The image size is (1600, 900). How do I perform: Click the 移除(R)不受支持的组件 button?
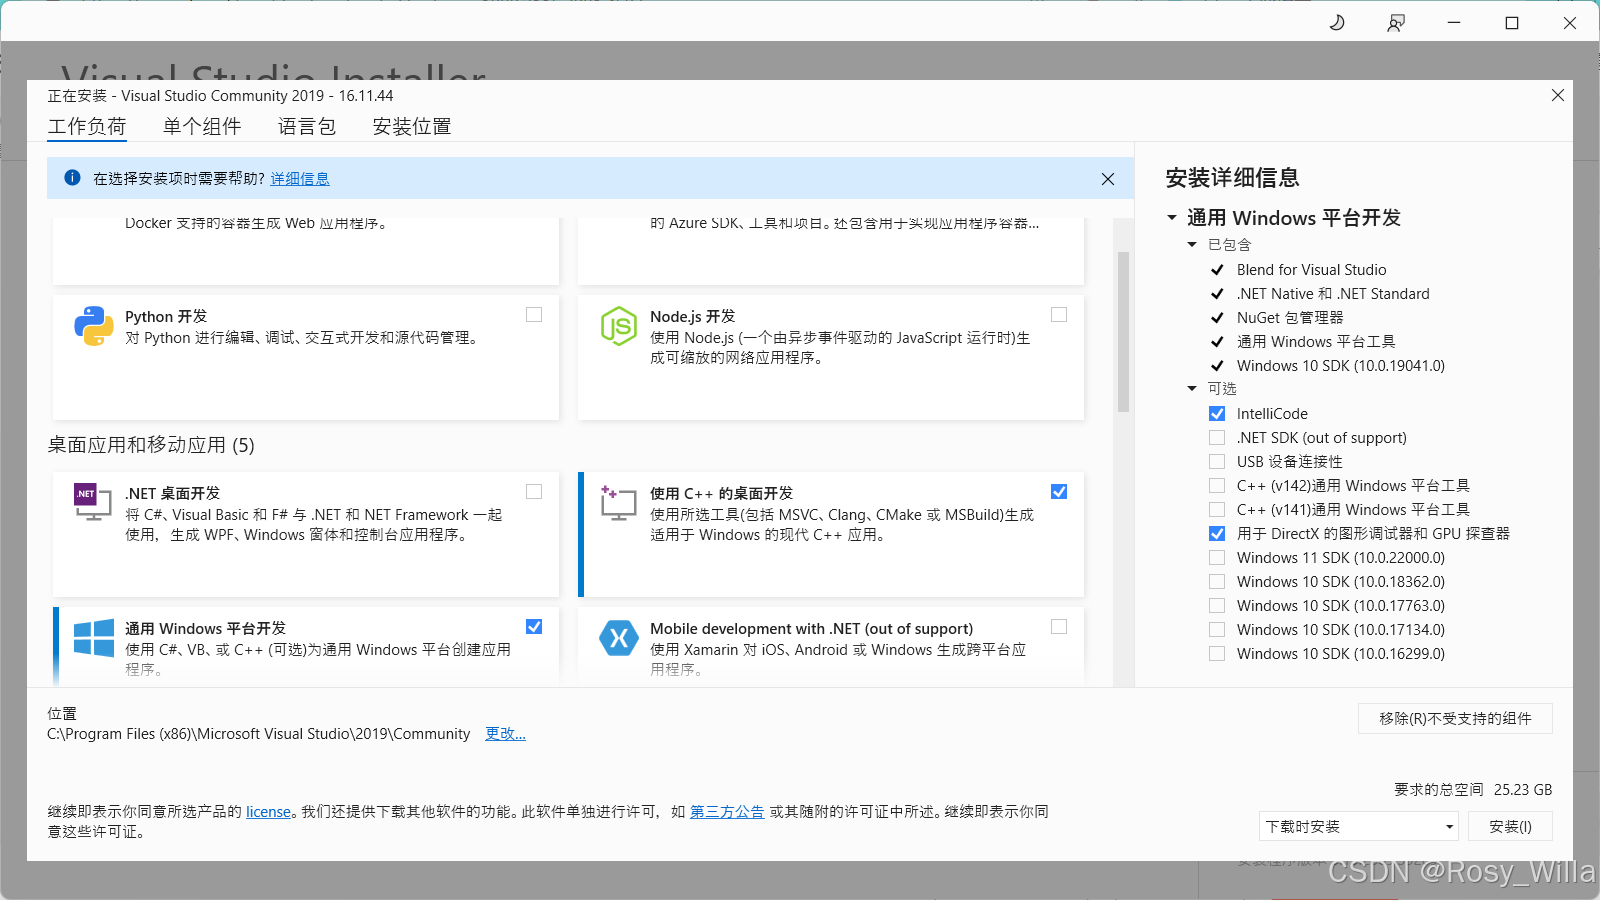[x=1455, y=718]
